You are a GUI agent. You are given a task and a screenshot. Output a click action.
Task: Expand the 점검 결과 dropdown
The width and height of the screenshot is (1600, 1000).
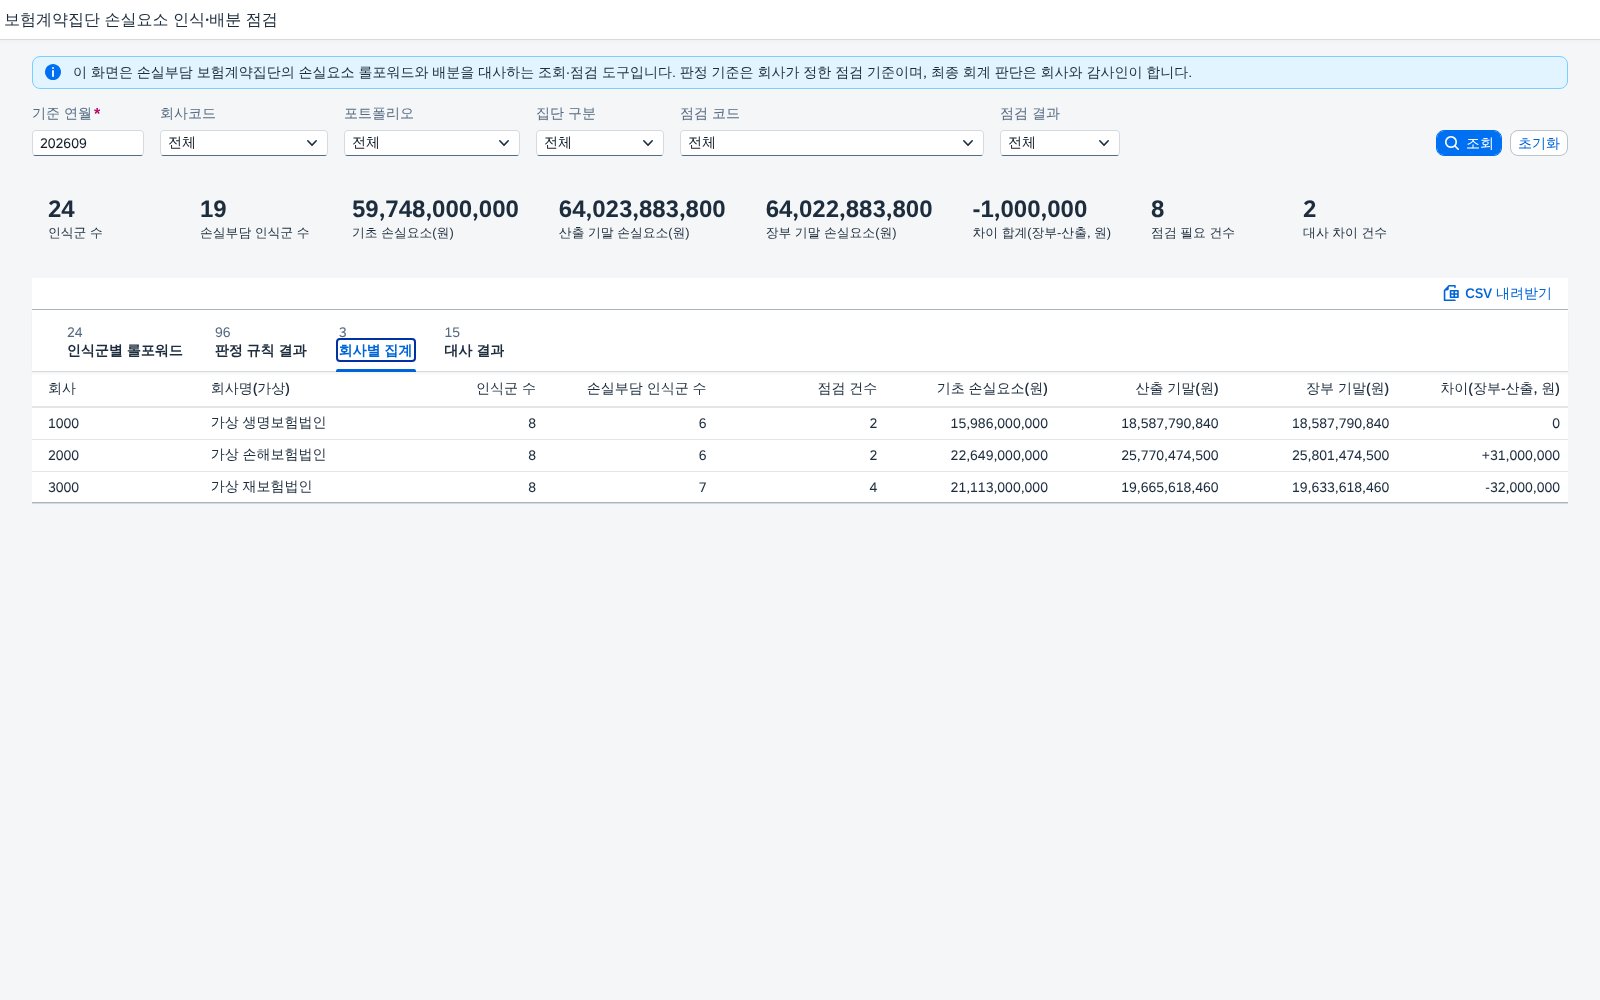[1060, 143]
